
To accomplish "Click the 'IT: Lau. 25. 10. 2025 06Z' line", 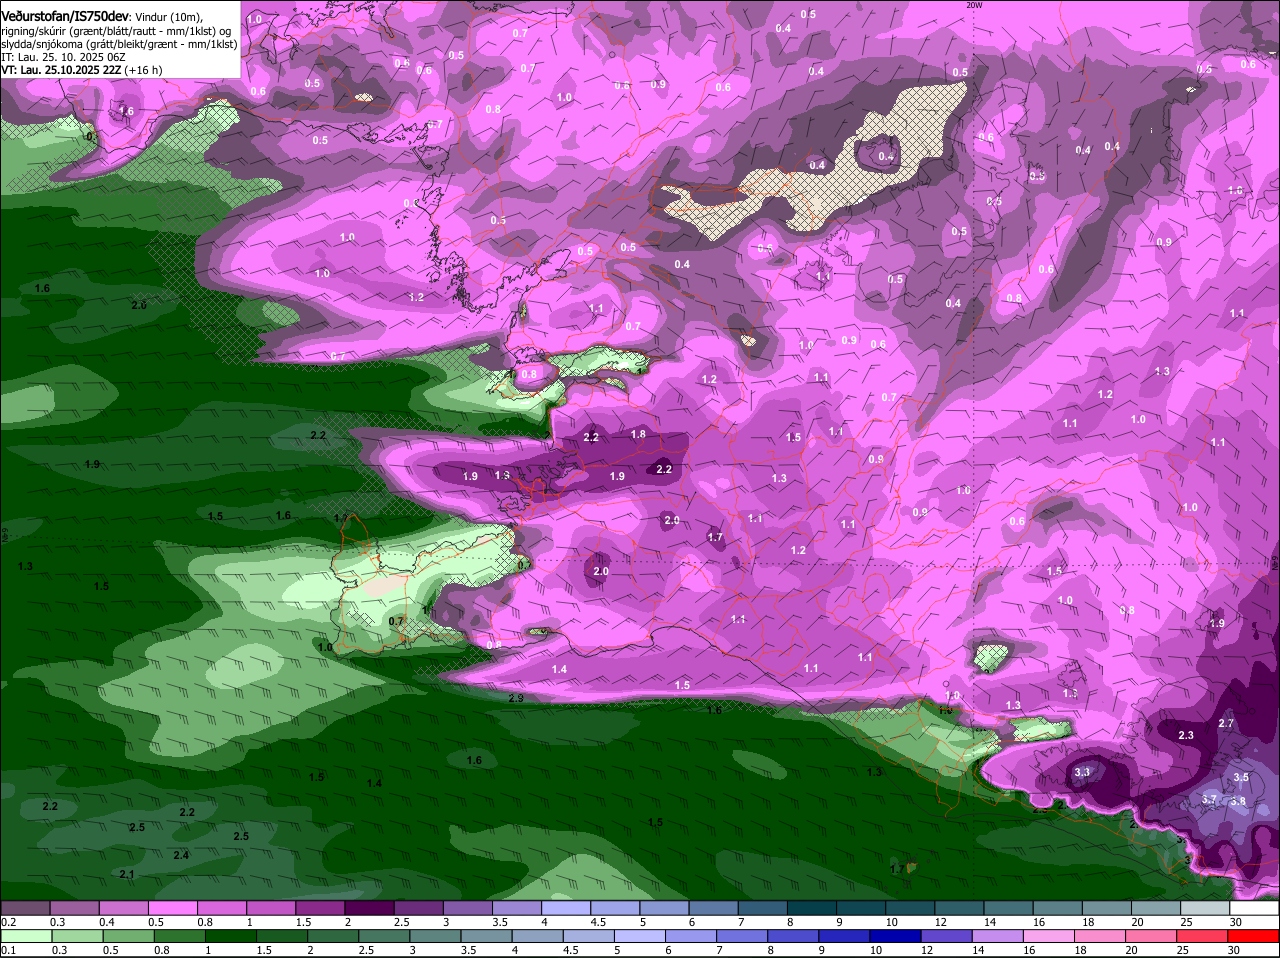I will tap(63, 57).
